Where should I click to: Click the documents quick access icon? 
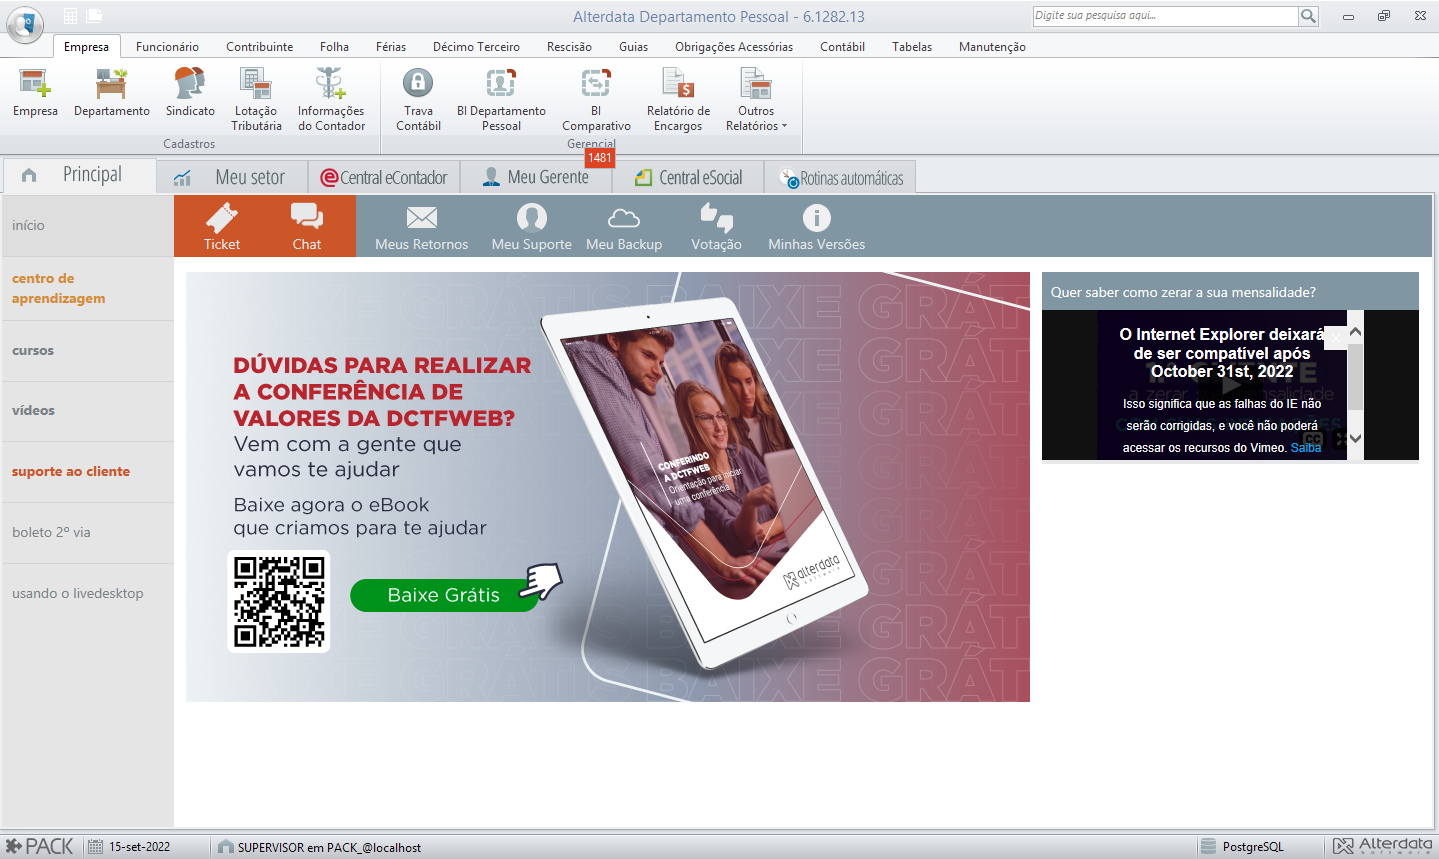pos(94,16)
